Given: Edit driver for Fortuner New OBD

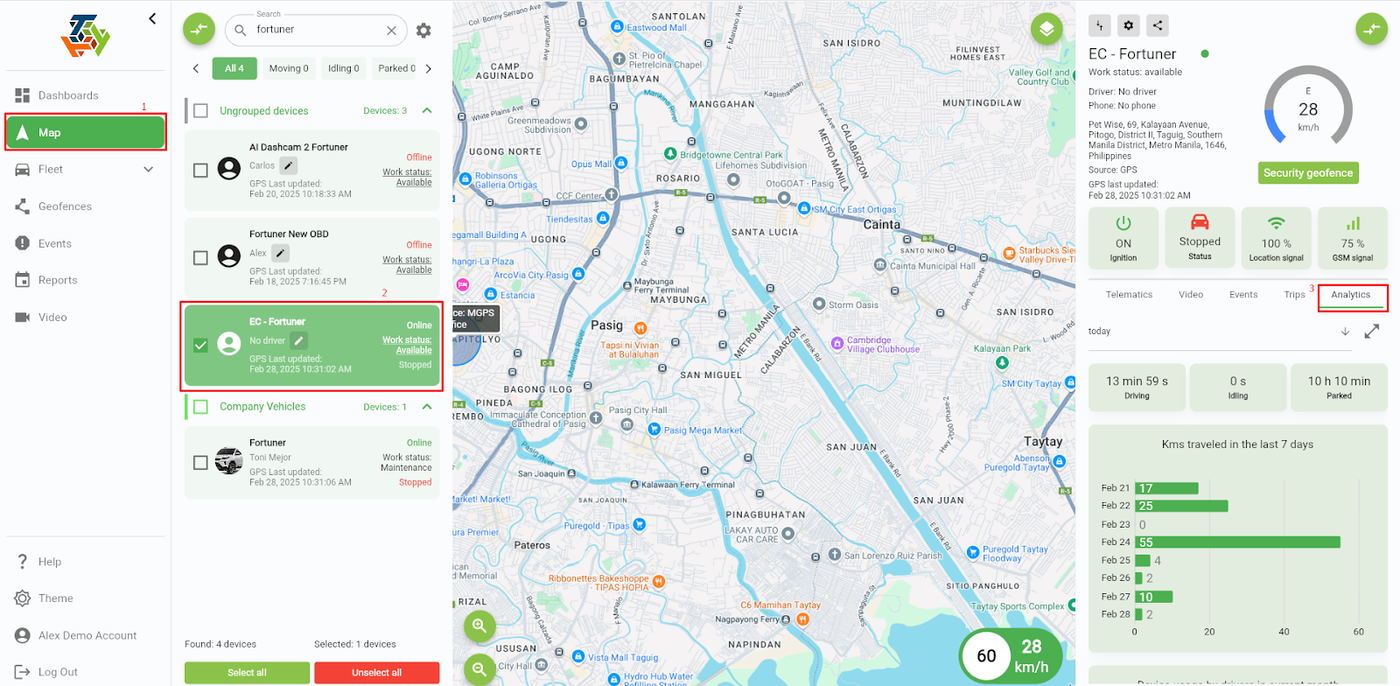Looking at the screenshot, I should pos(281,253).
